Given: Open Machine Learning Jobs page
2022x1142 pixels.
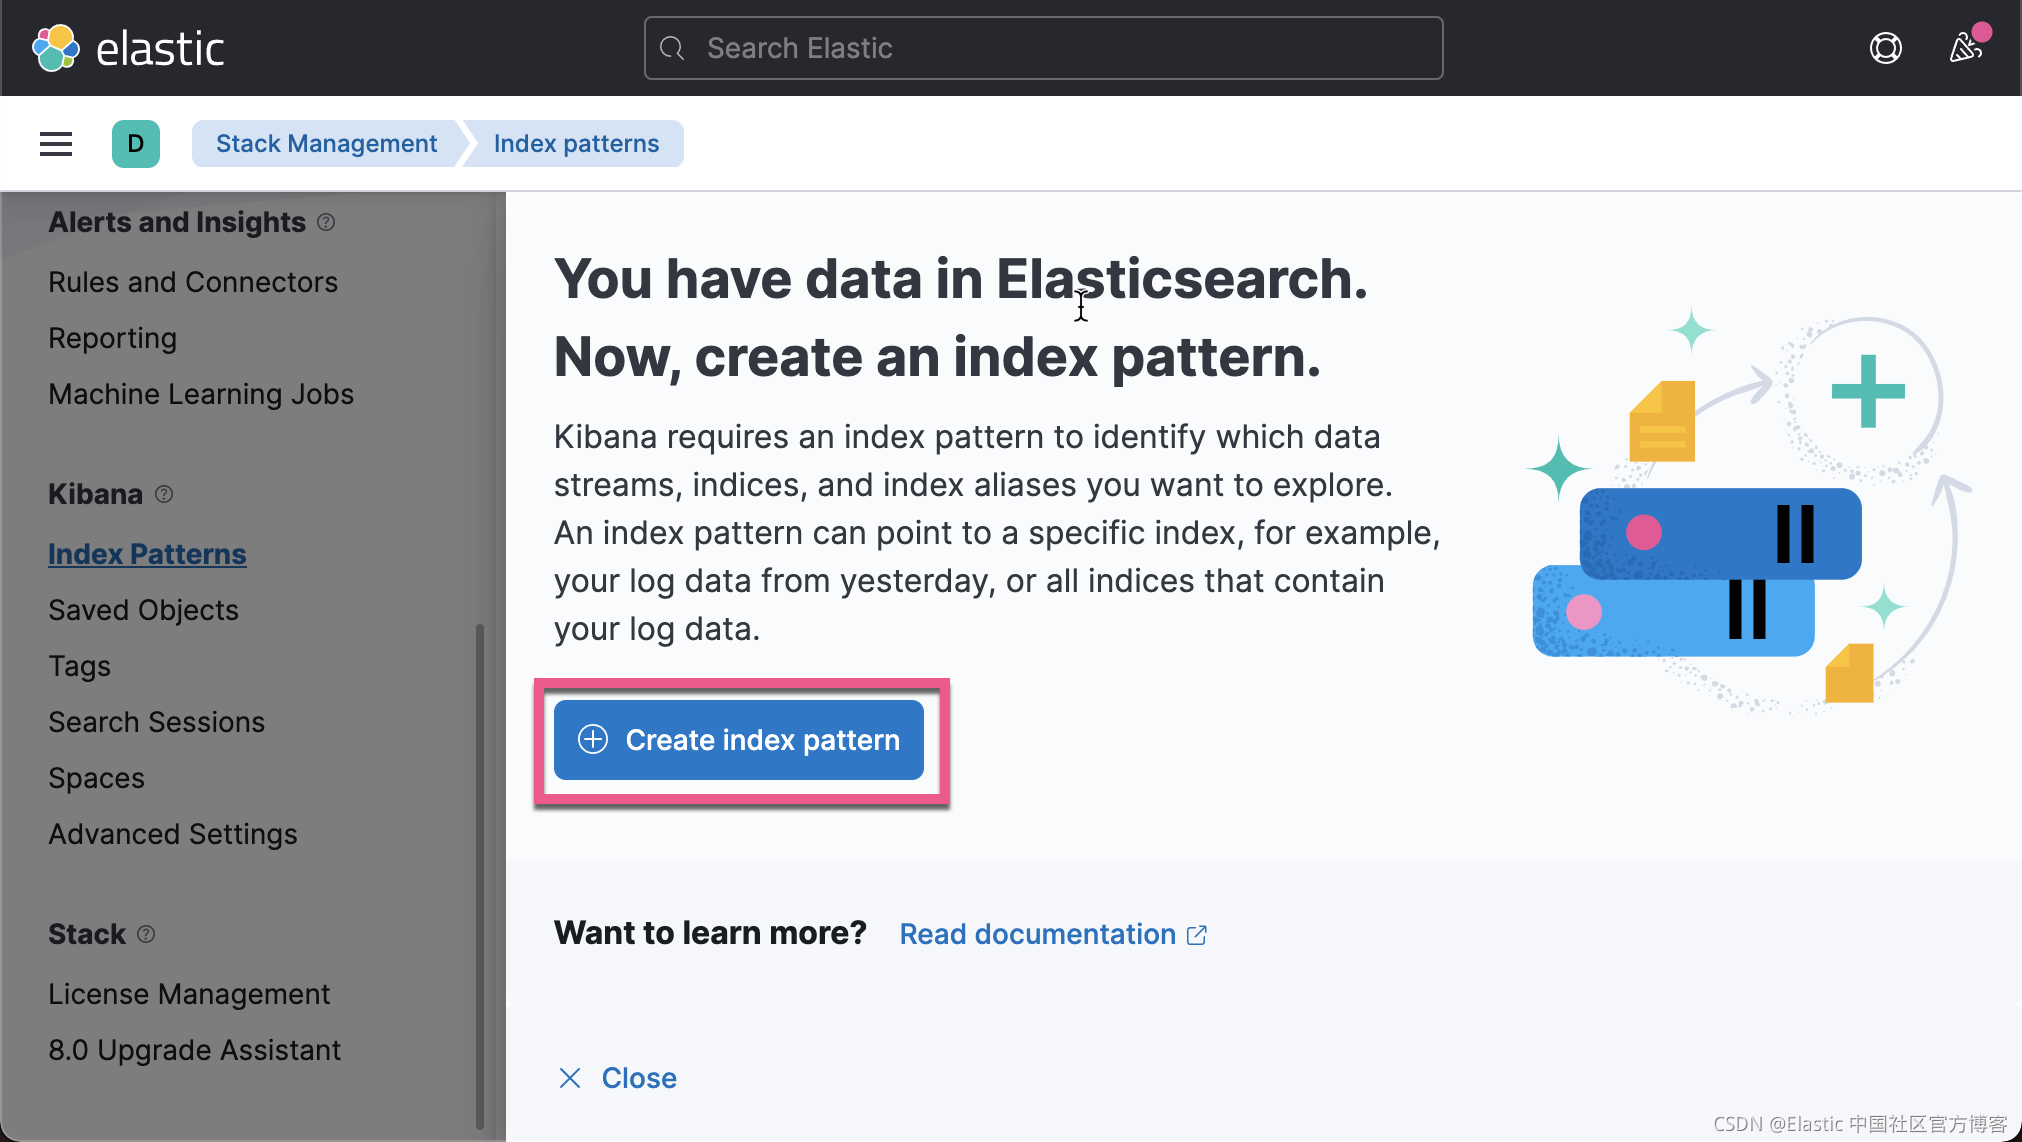Looking at the screenshot, I should coord(201,394).
